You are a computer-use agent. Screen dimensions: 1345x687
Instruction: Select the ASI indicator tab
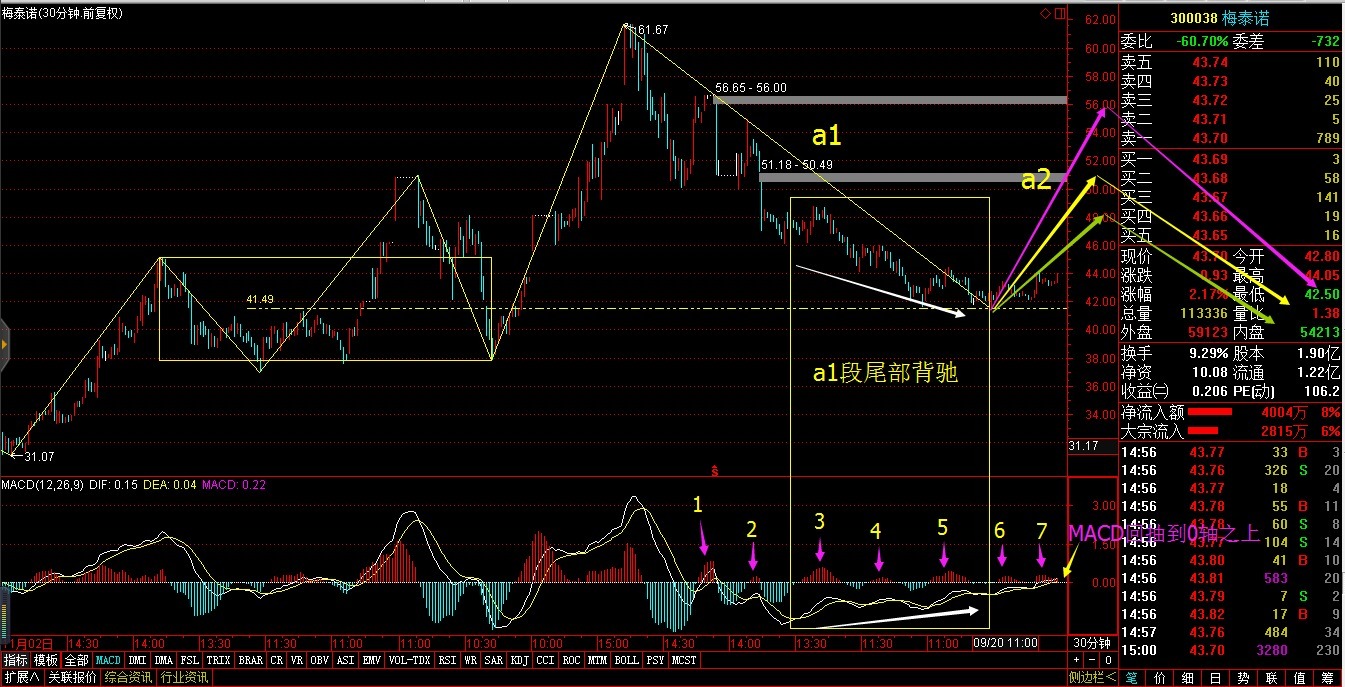coord(346,660)
